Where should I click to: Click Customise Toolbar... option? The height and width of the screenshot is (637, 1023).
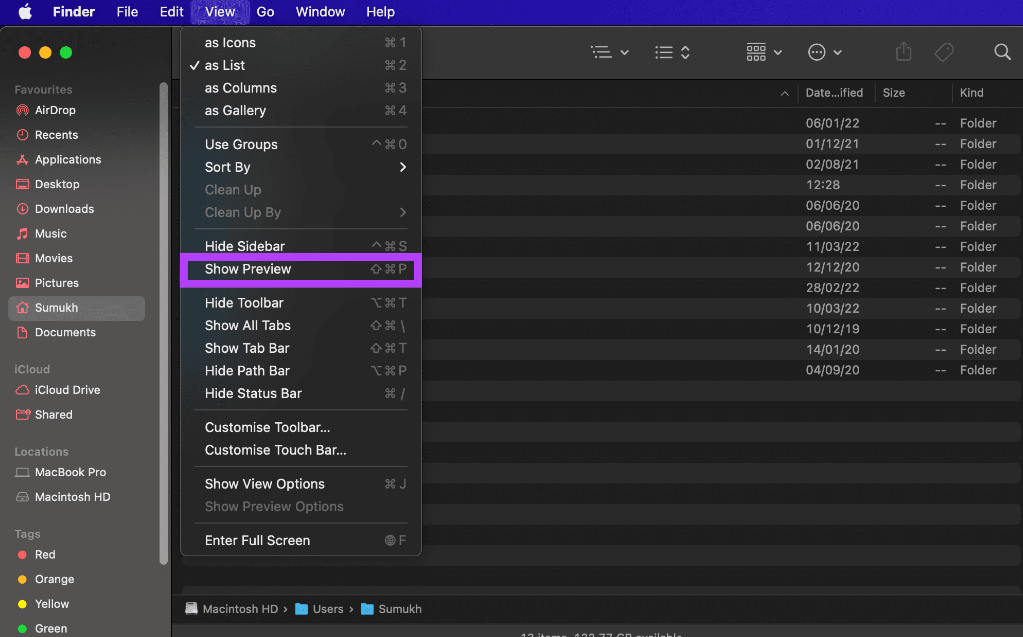click(267, 427)
